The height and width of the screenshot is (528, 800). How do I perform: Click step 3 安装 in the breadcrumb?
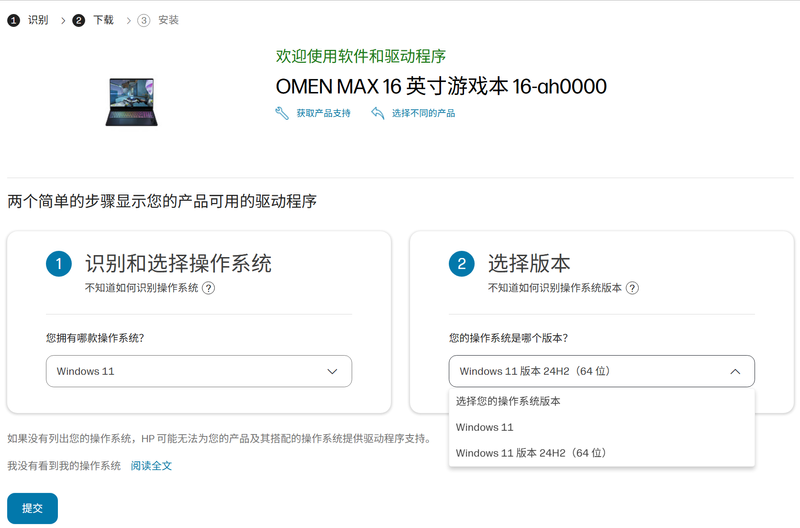[158, 20]
